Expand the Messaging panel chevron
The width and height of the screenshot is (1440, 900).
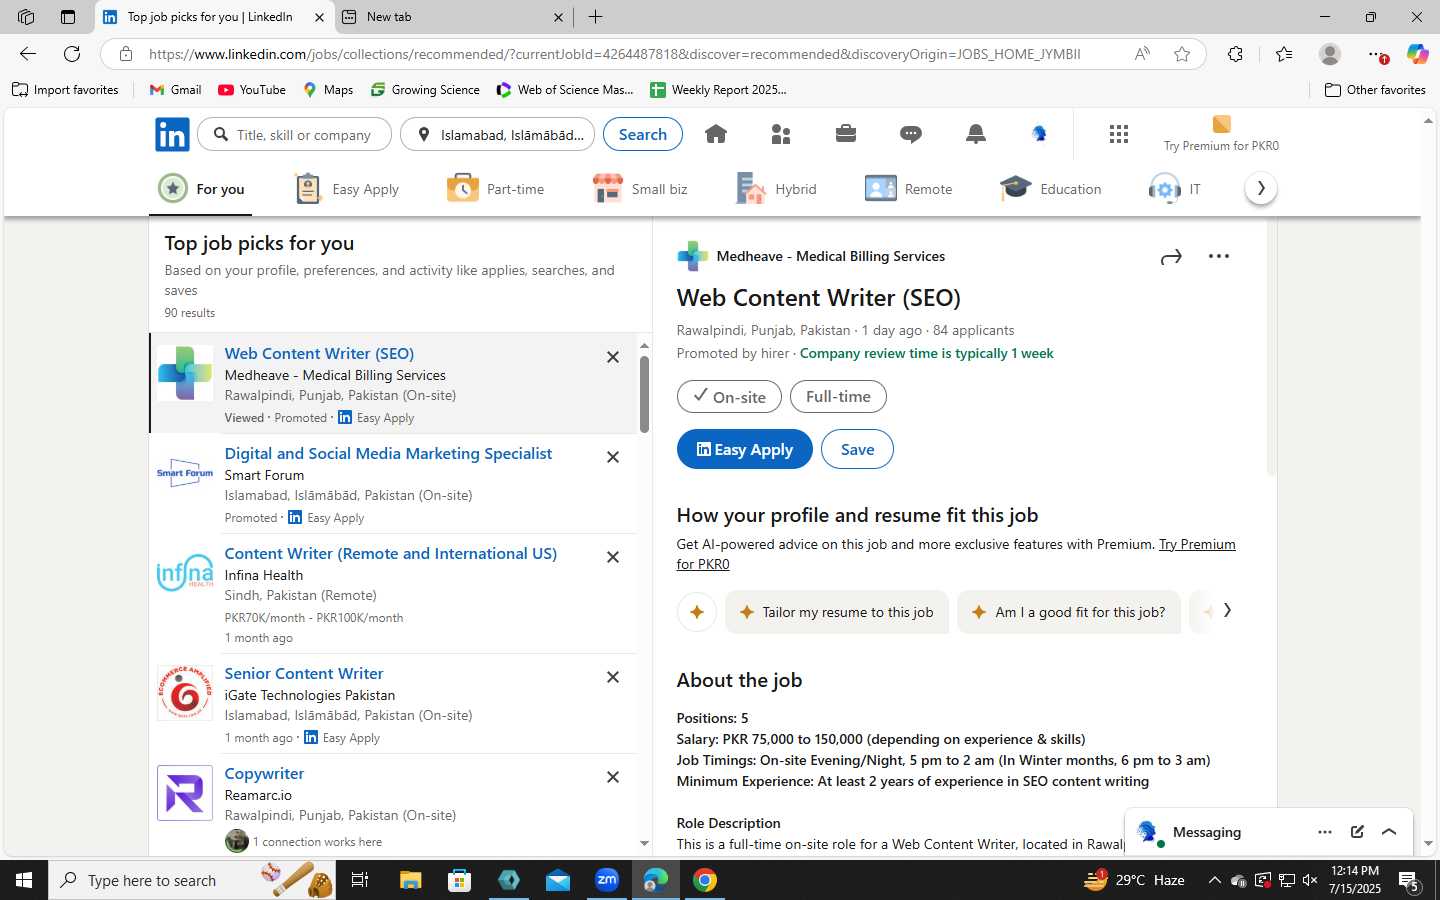click(1389, 832)
